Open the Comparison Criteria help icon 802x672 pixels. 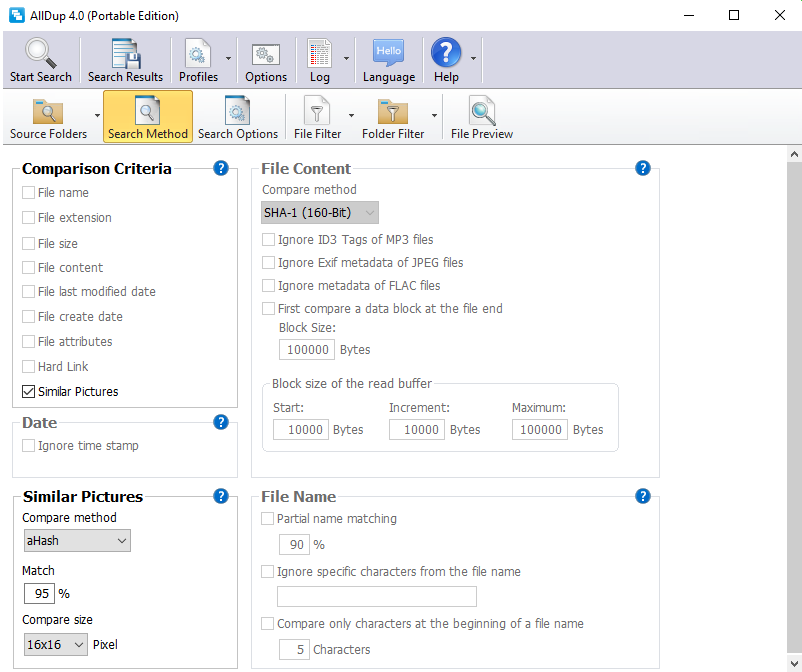pos(221,168)
